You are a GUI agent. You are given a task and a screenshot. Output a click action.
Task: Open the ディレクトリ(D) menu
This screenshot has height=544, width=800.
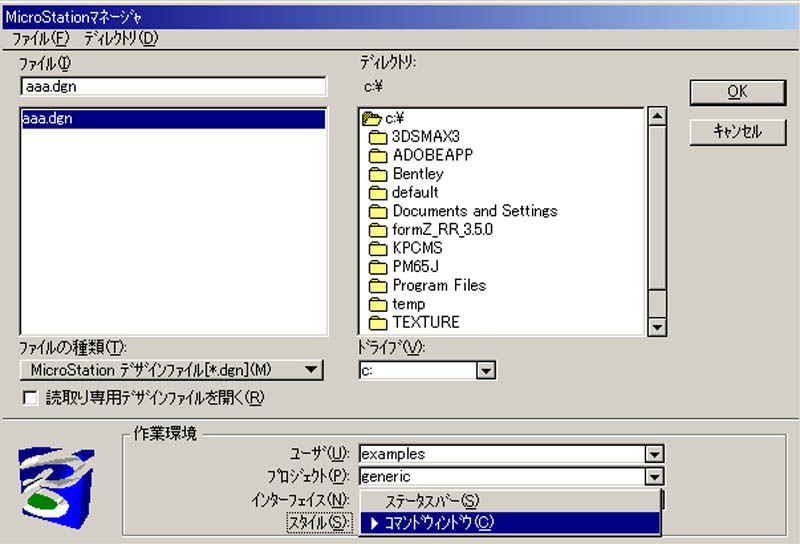[121, 38]
